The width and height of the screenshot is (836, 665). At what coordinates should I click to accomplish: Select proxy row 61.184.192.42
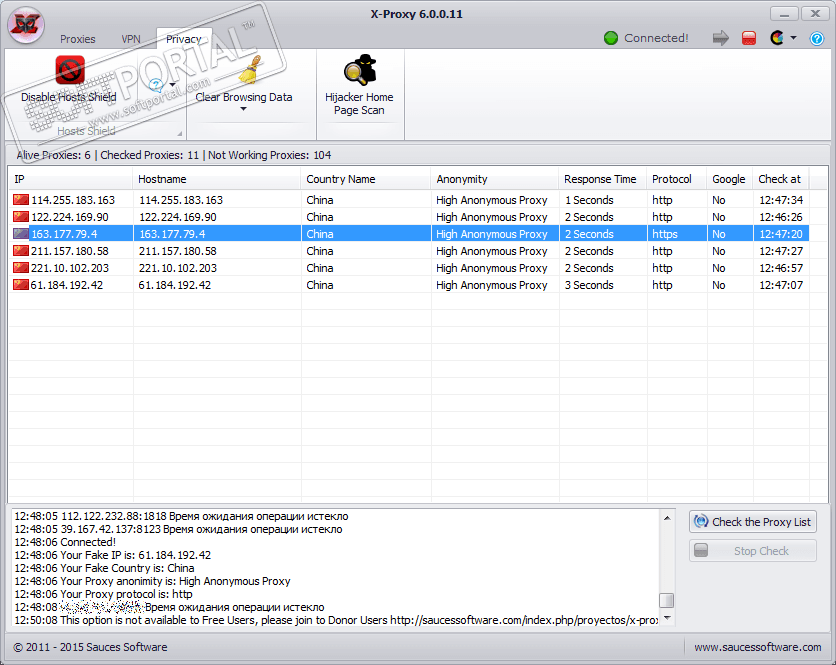click(x=409, y=285)
